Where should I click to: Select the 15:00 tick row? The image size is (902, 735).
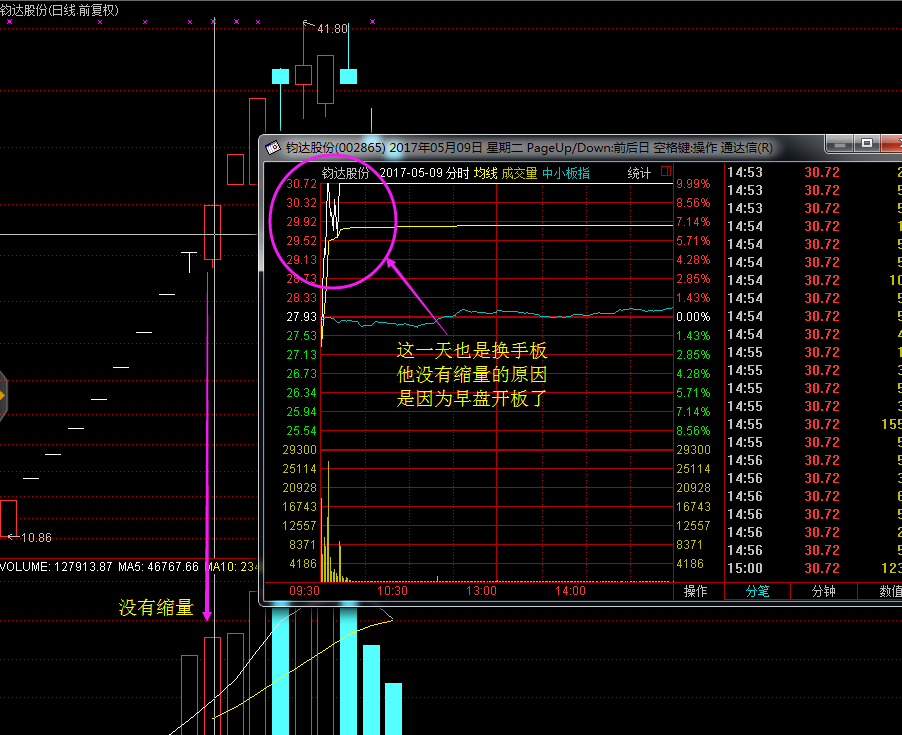(x=814, y=568)
